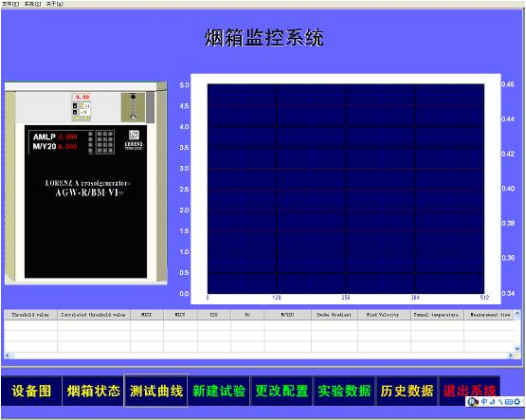The height and width of the screenshot is (420, 526).
Task: Click the red 退出系统 exit button
Action: coord(469,391)
